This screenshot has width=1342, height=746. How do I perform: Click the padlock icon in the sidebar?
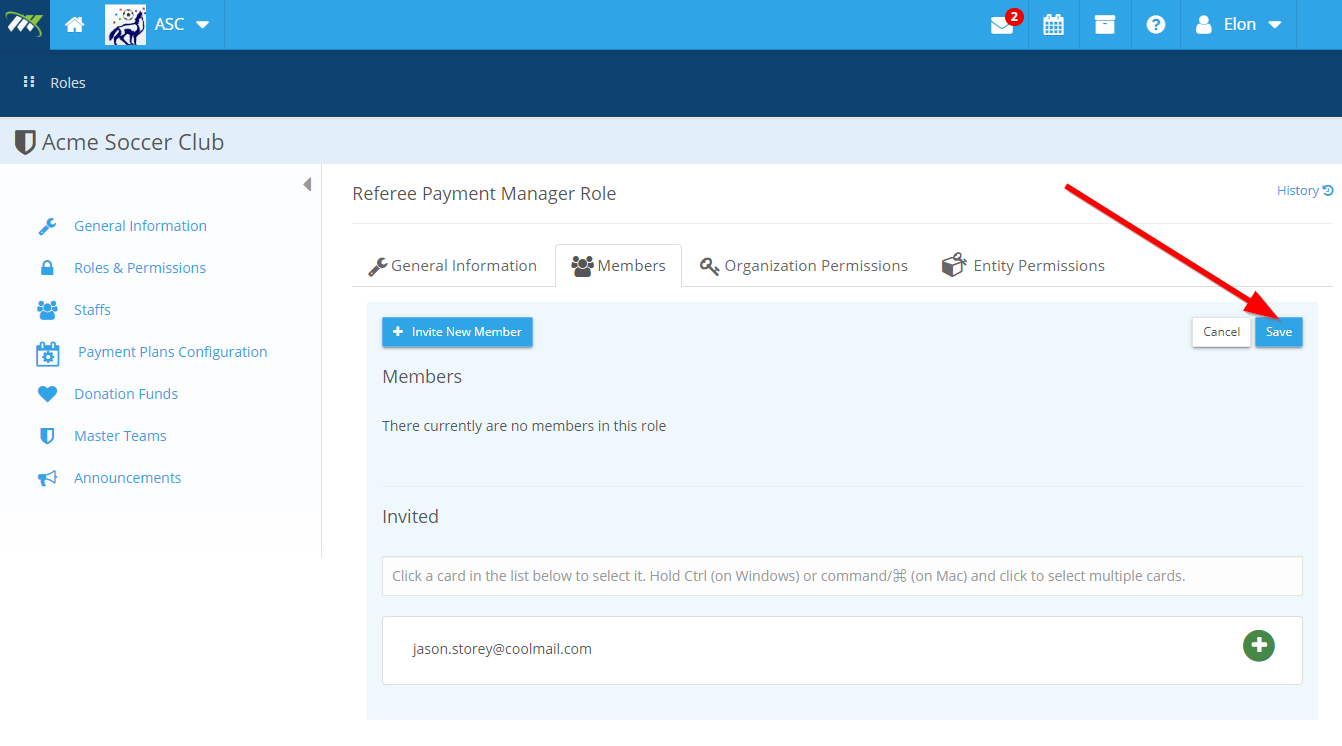coord(47,268)
